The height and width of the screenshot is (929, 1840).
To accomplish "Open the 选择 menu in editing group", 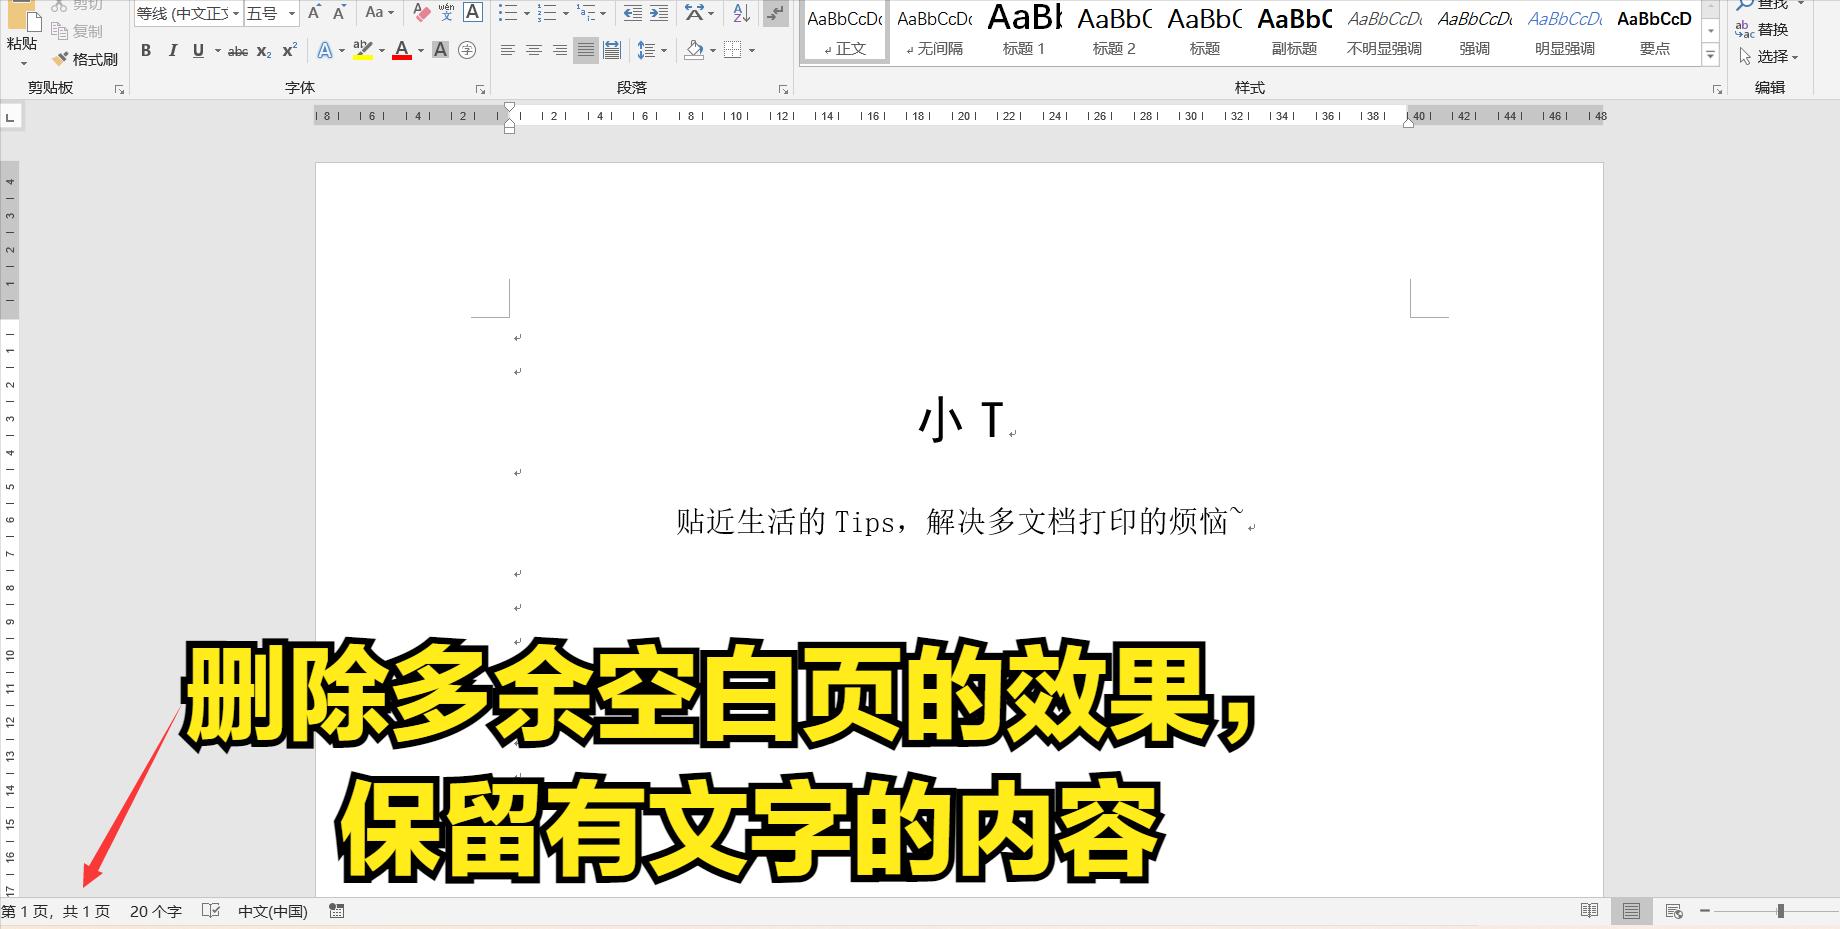I will click(1774, 57).
